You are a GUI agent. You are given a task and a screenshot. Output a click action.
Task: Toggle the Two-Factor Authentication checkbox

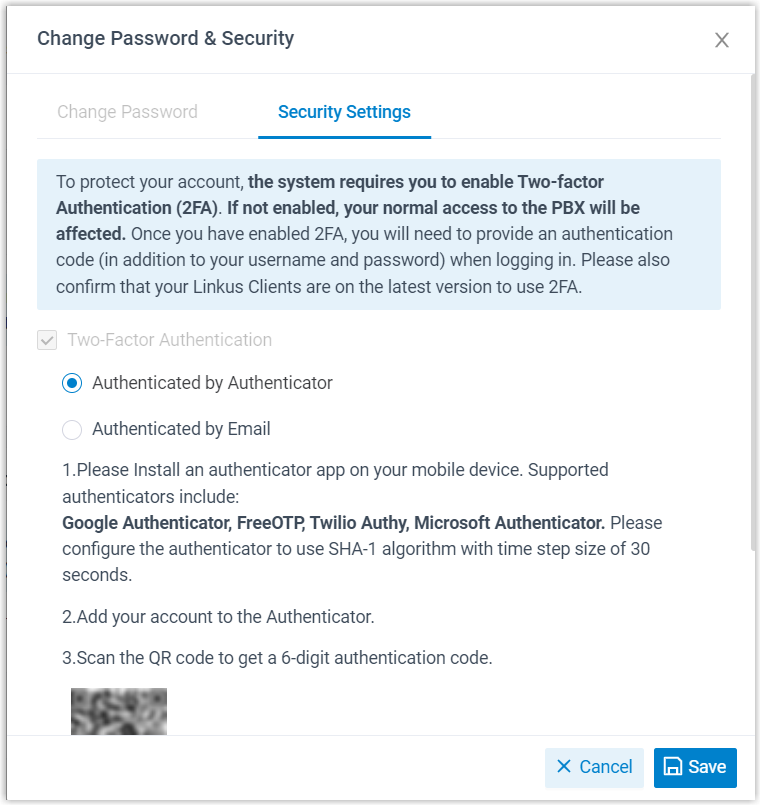[x=47, y=340]
